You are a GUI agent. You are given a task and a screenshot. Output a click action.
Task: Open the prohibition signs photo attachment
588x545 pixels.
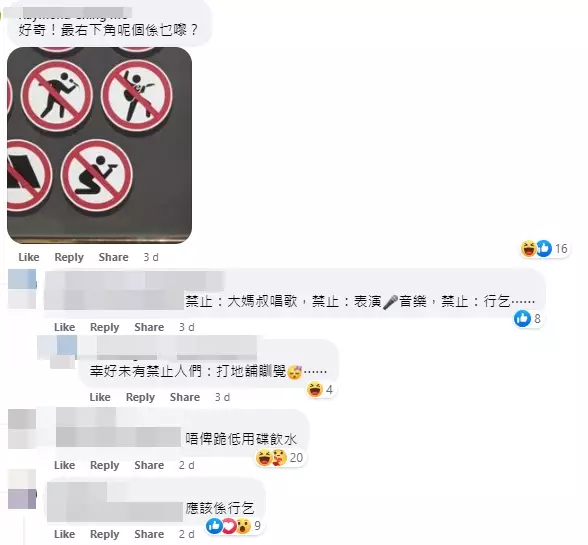[99, 145]
